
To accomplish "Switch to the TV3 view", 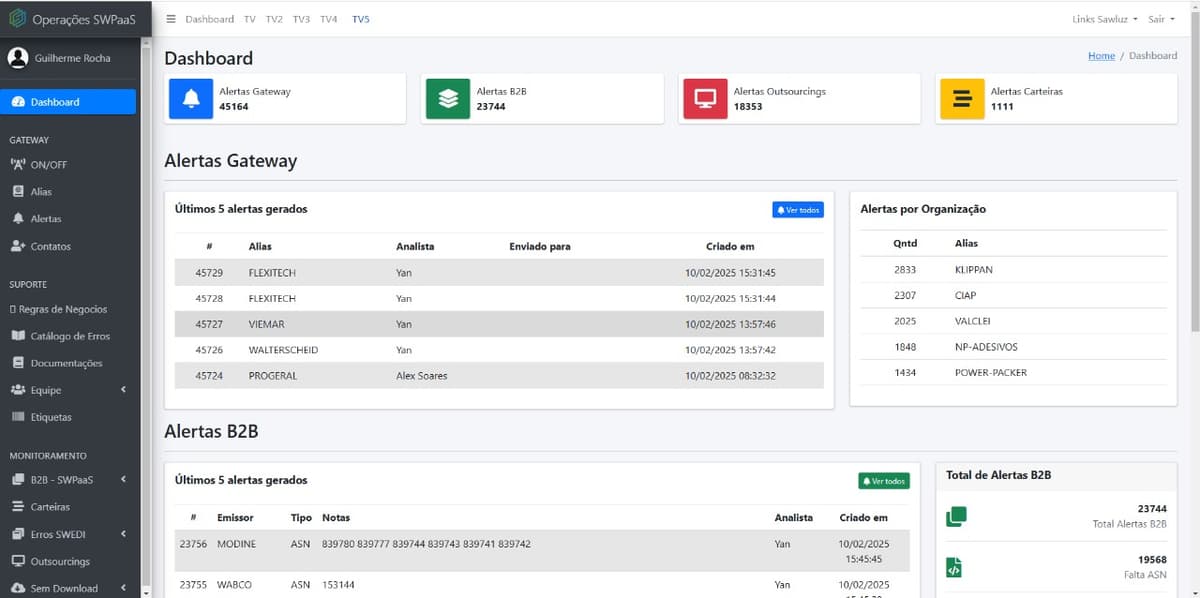I will pyautogui.click(x=301, y=19).
